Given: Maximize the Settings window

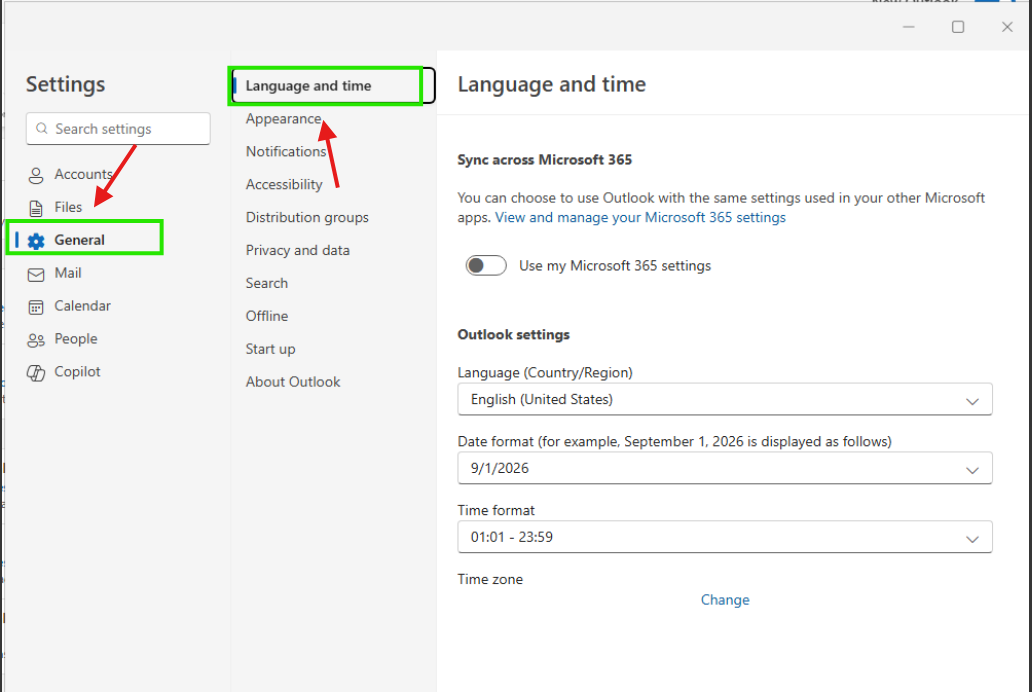Looking at the screenshot, I should (x=958, y=26).
